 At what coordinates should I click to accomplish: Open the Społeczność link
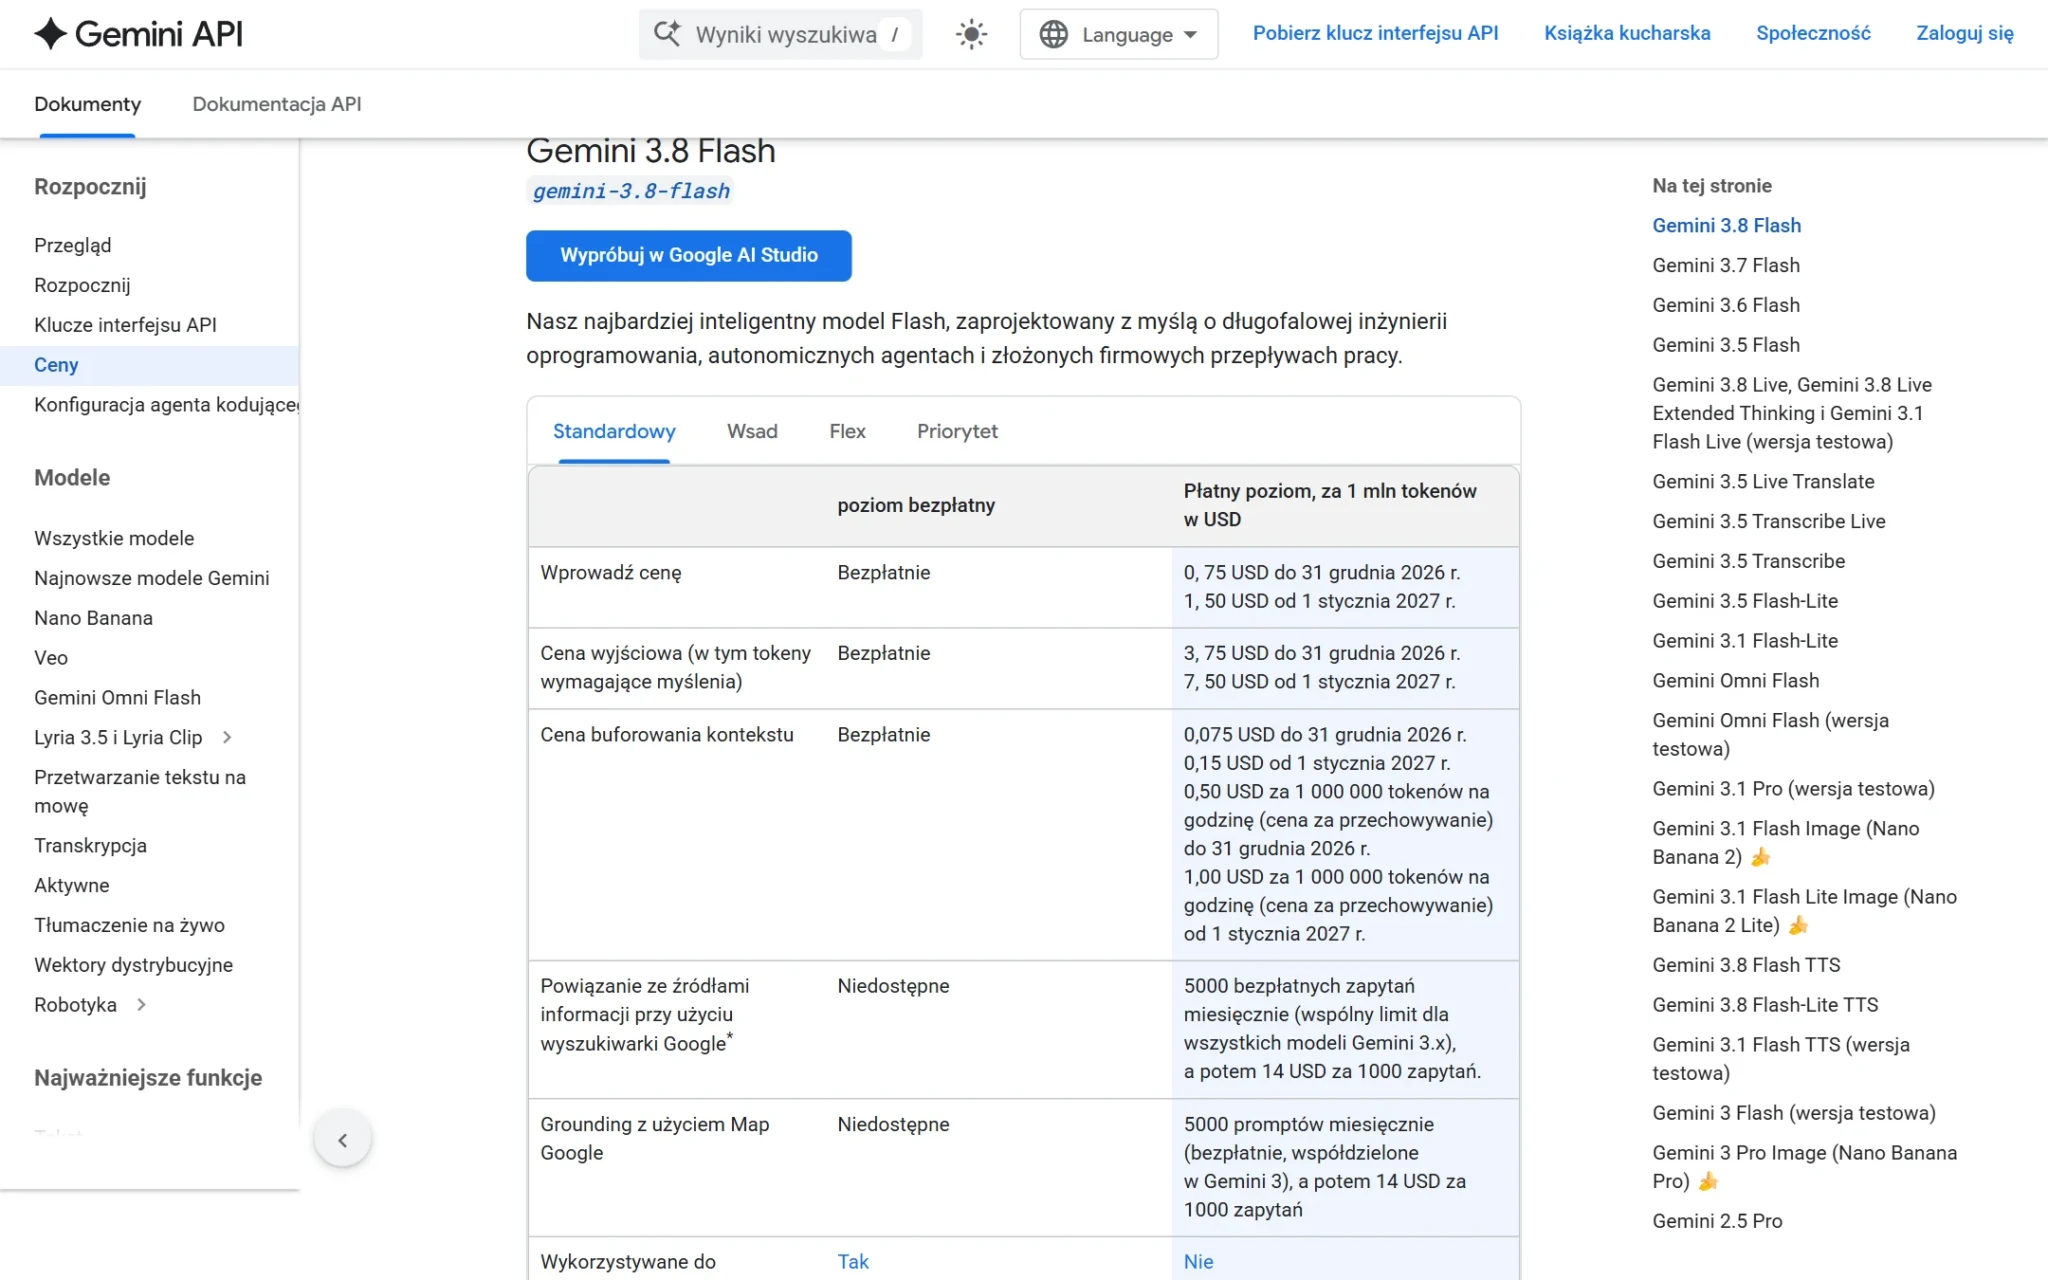click(x=1813, y=33)
